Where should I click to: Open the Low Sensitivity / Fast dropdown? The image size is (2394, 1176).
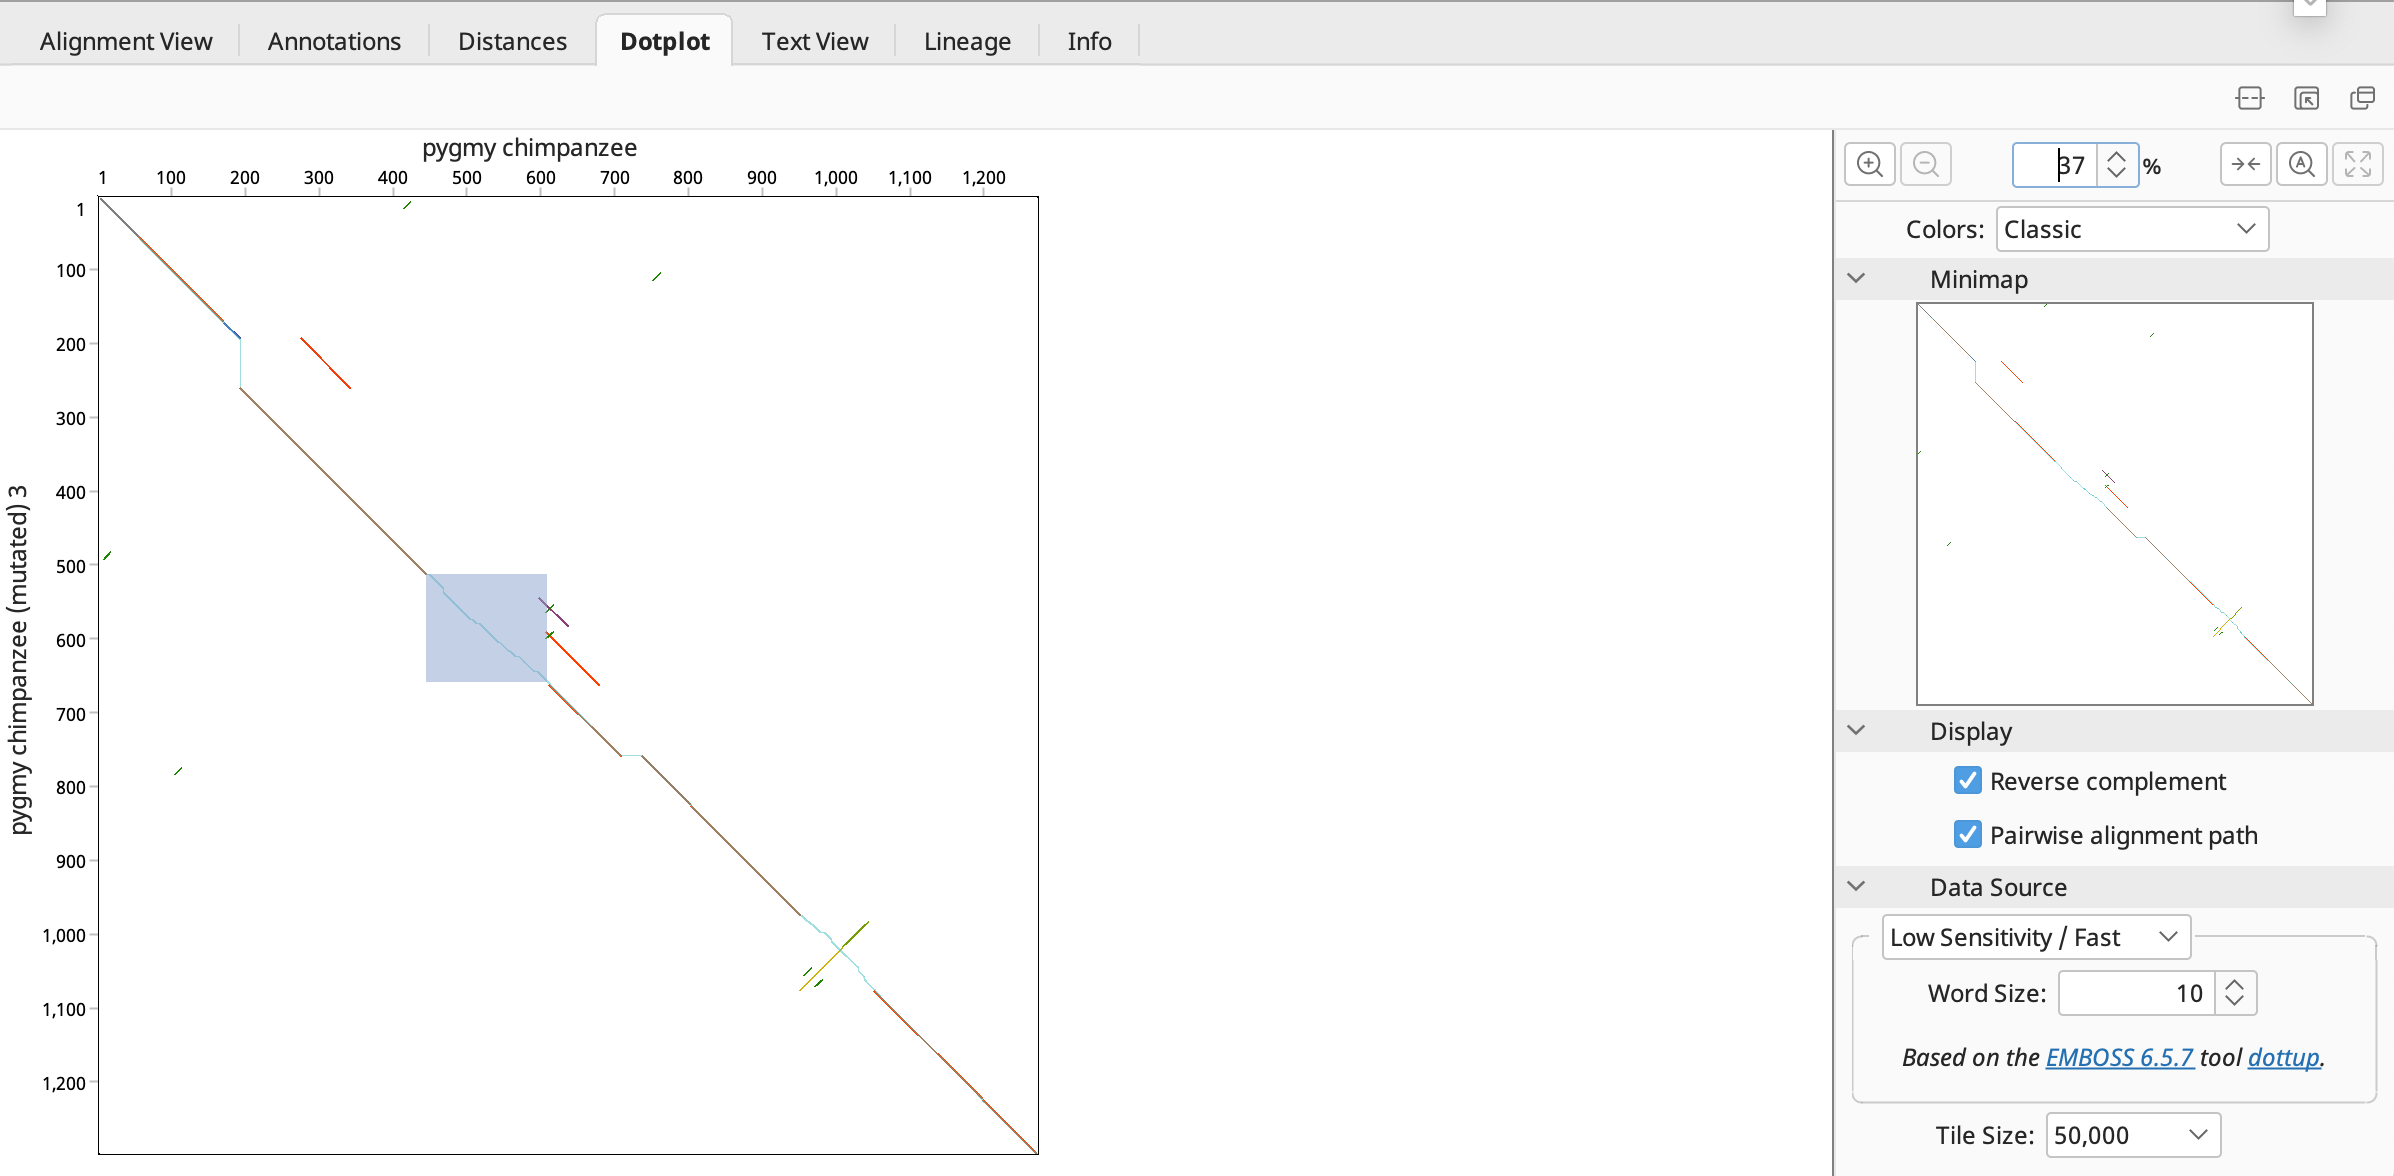(x=2035, y=938)
